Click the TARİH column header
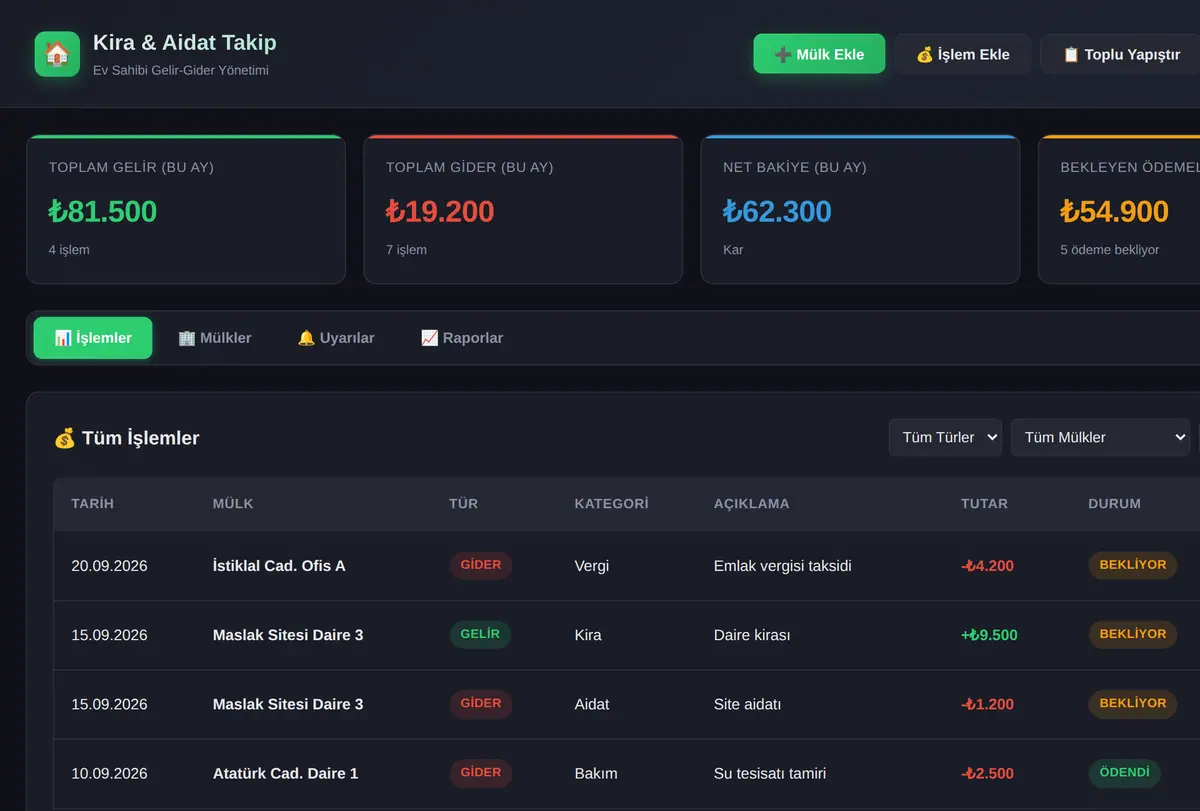Viewport: 1200px width, 811px height. pyautogui.click(x=92, y=504)
